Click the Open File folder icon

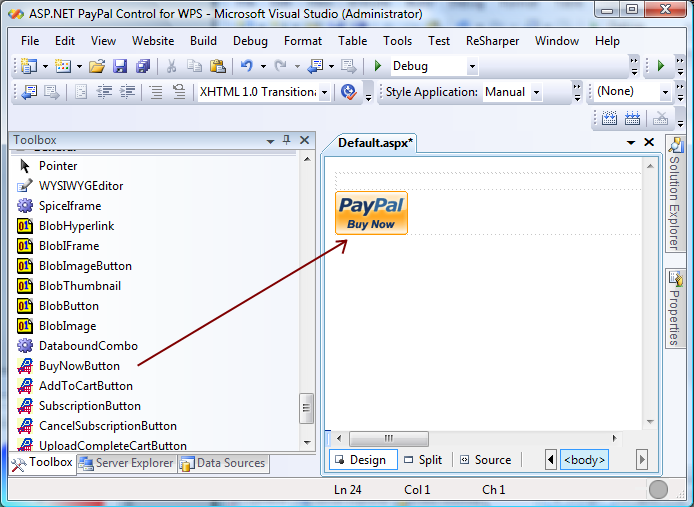pos(97,67)
